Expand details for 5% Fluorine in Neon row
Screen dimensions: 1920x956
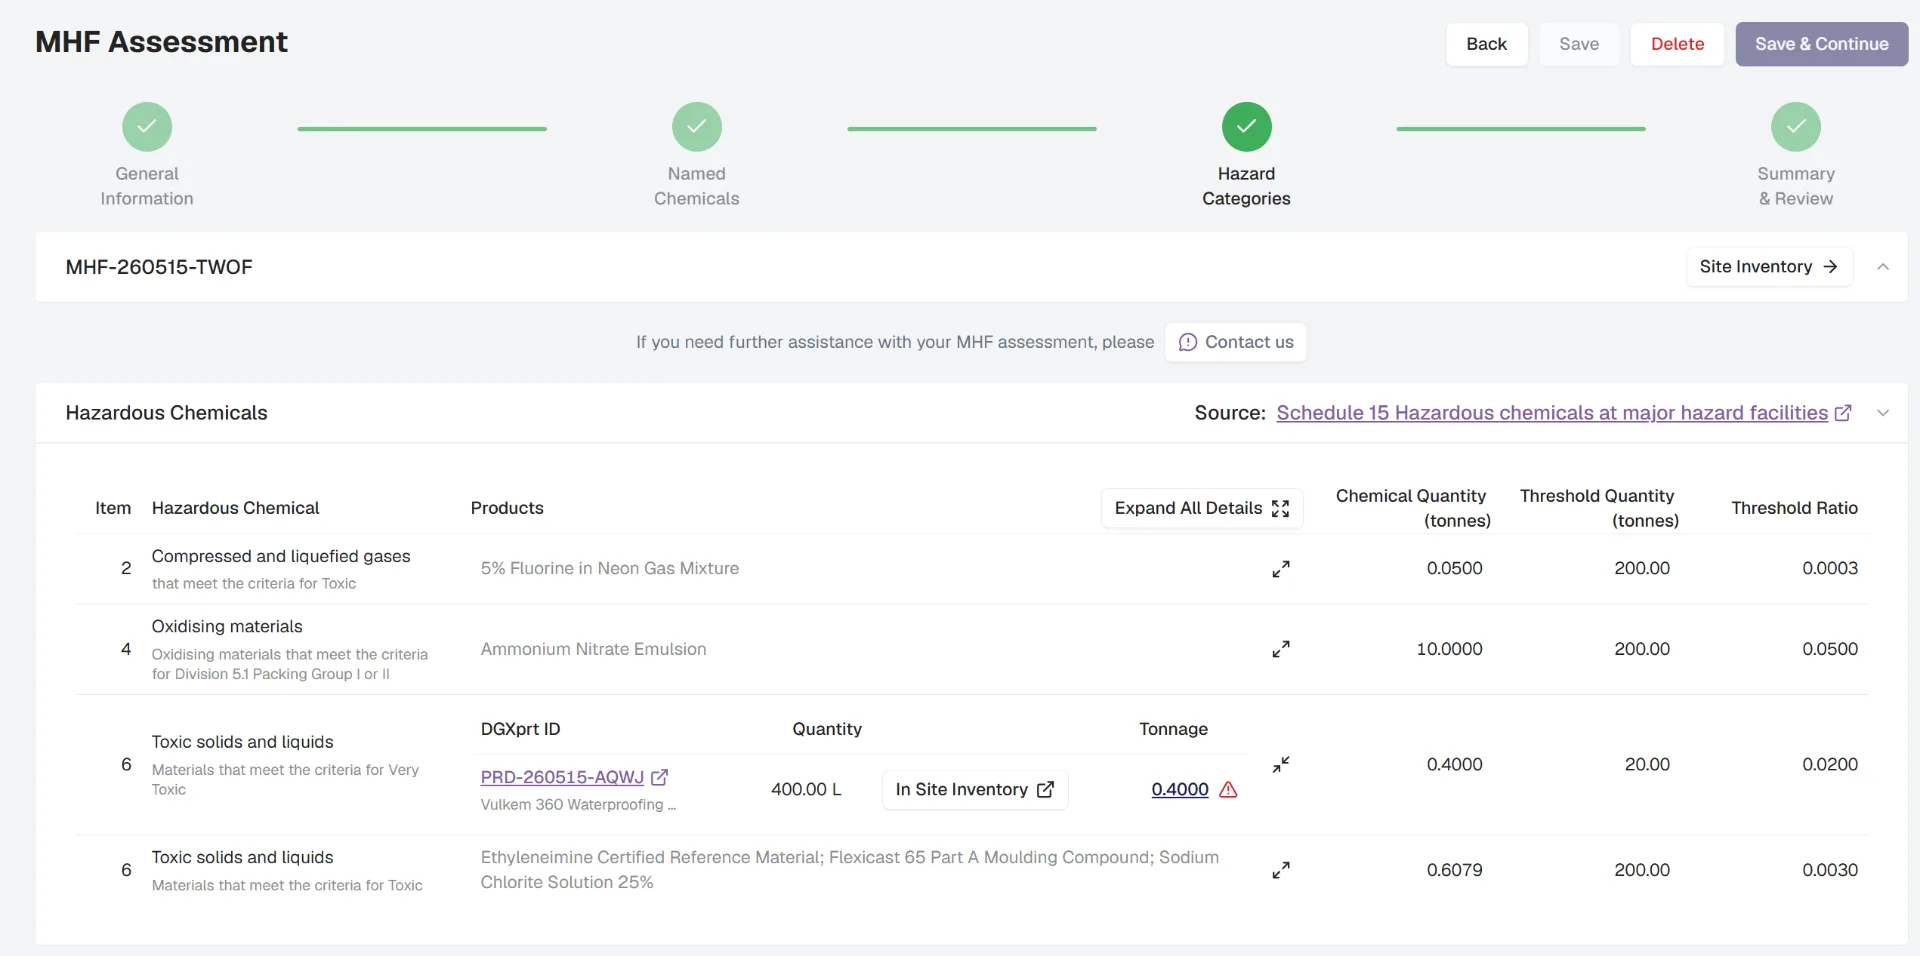(x=1281, y=569)
